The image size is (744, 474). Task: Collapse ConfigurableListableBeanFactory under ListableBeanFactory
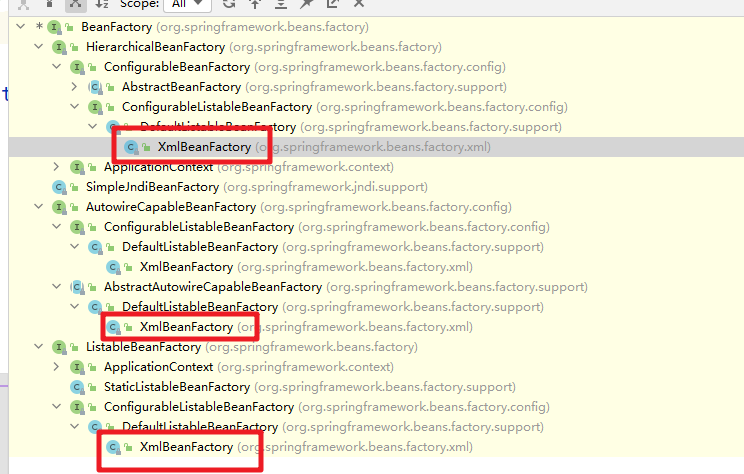(x=56, y=406)
